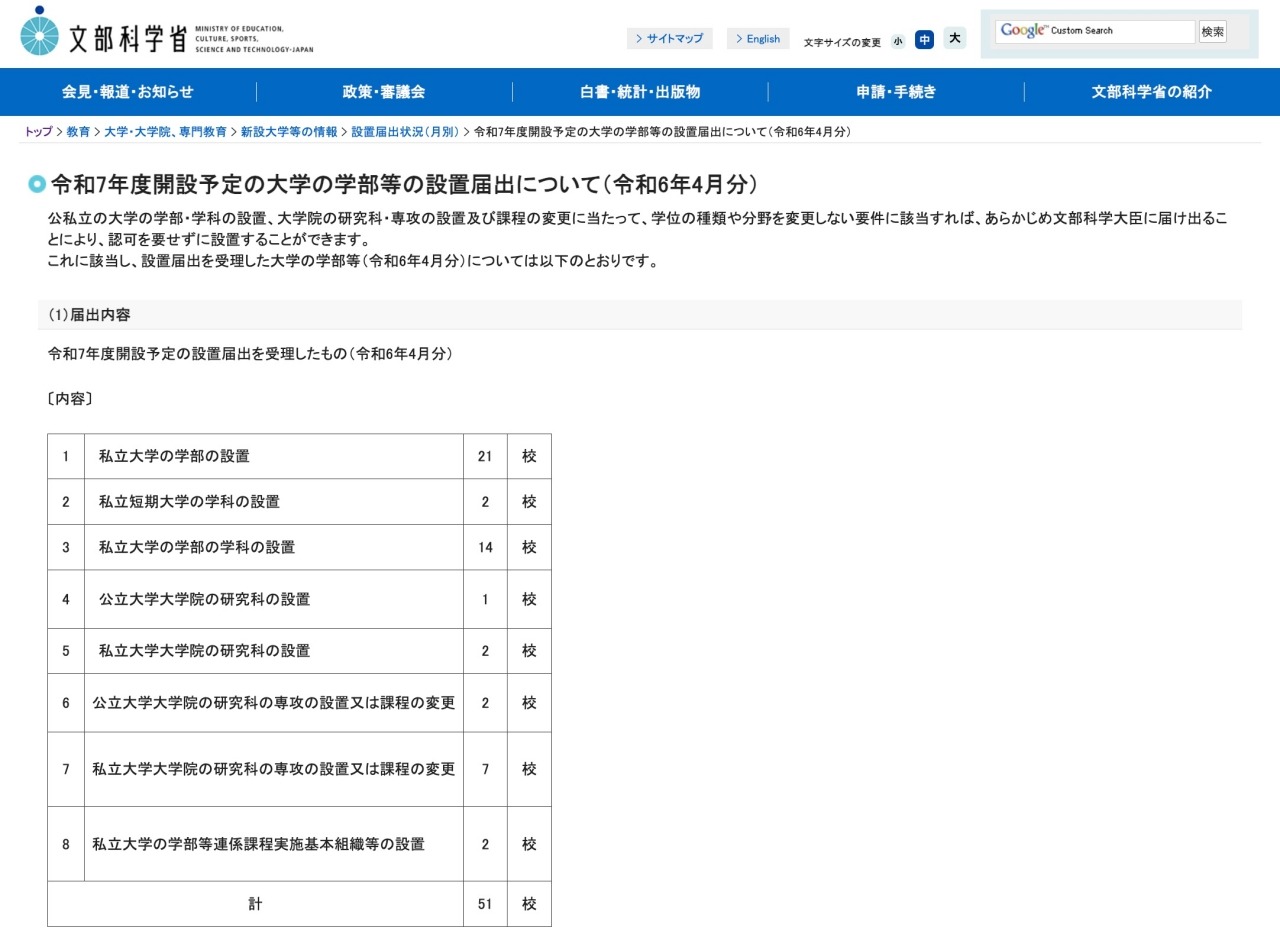Set font size to large (大)

tap(955, 39)
